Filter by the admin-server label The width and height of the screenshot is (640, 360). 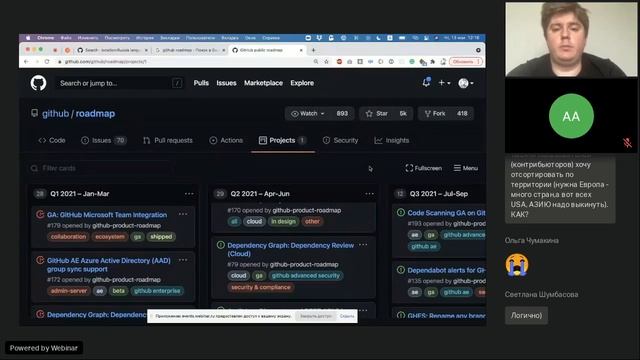[69, 291]
